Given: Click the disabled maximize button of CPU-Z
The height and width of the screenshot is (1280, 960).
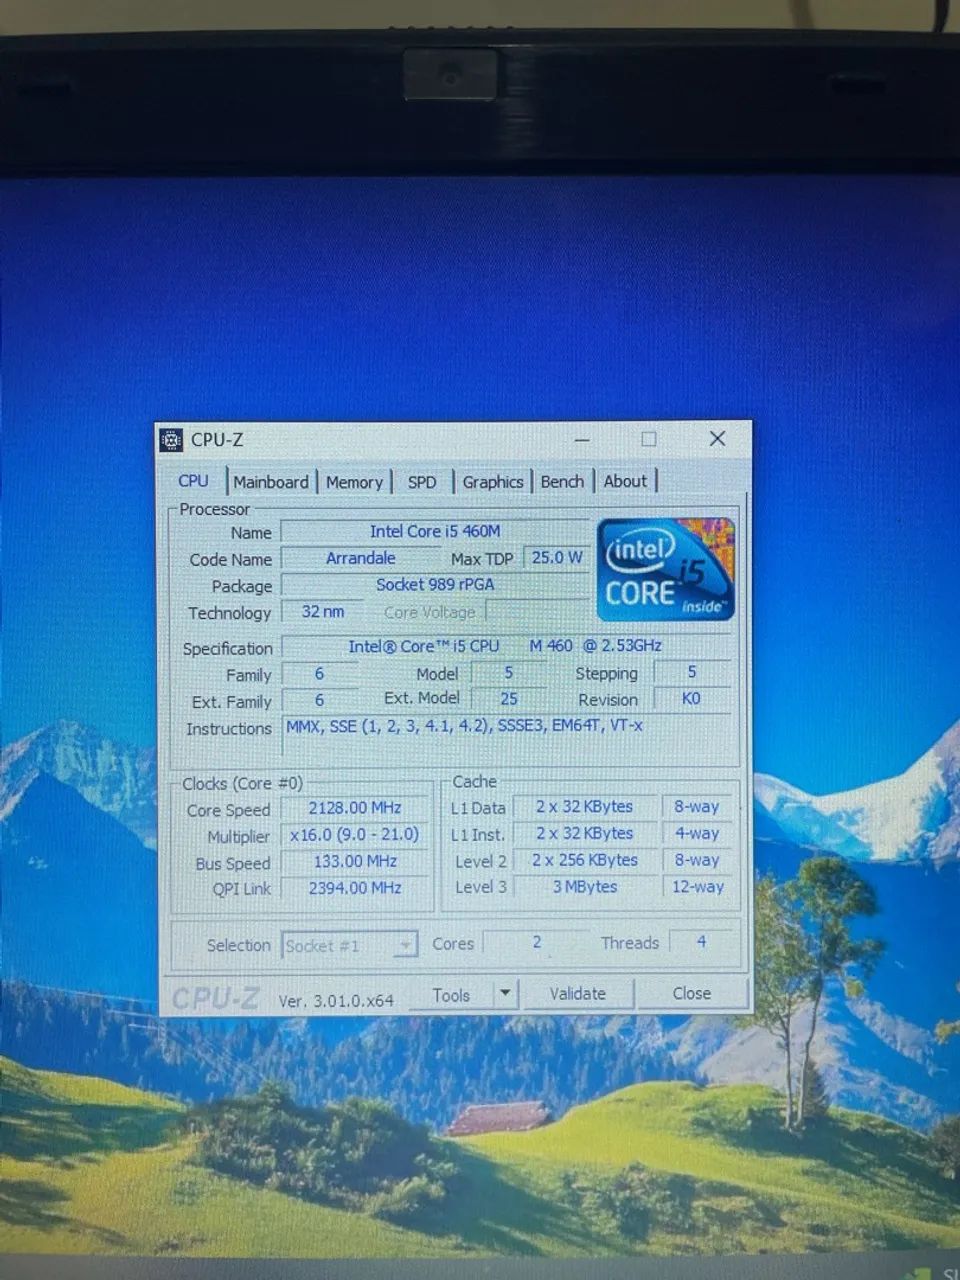Looking at the screenshot, I should coord(649,438).
